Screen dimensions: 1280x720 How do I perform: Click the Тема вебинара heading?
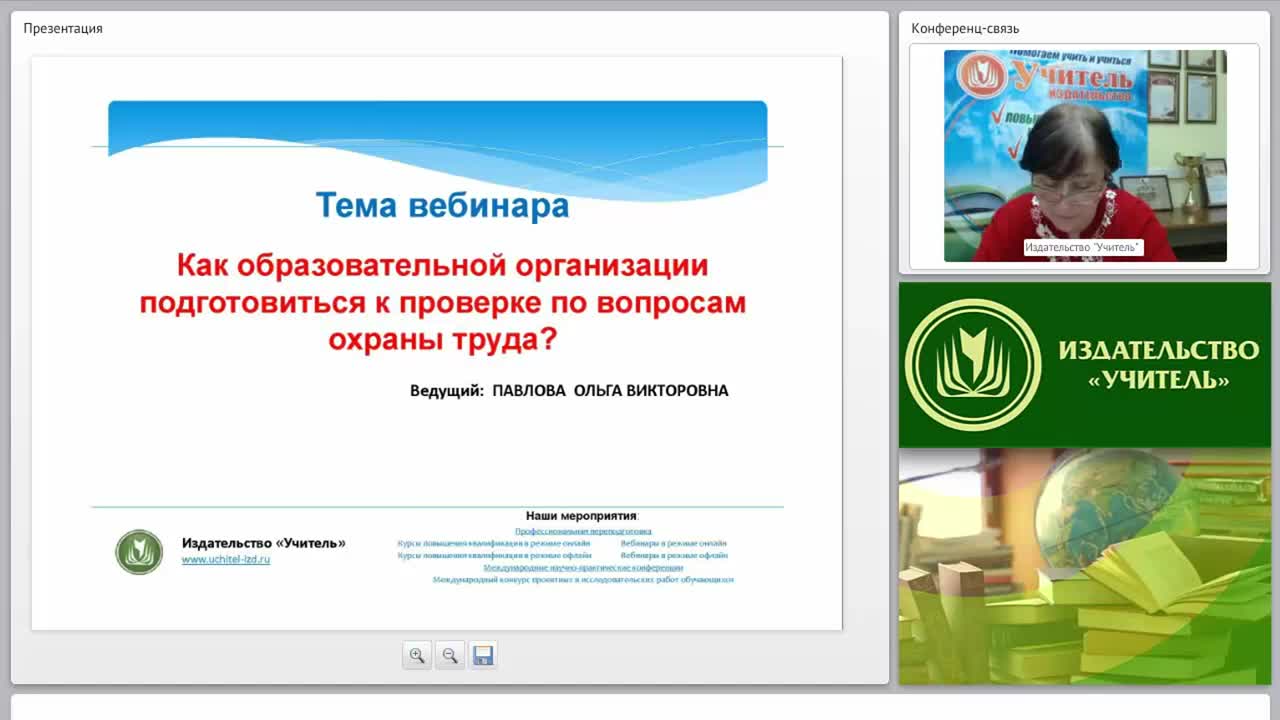[x=442, y=205]
